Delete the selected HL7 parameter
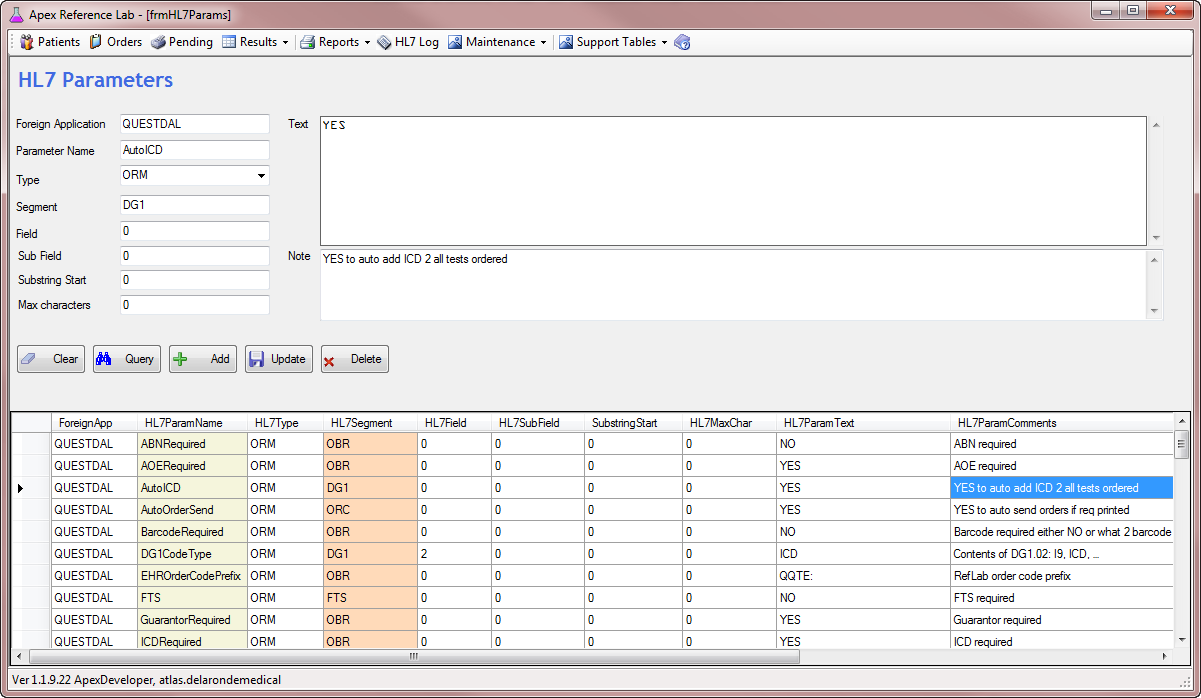Viewport: 1201px width, 698px height. point(355,359)
